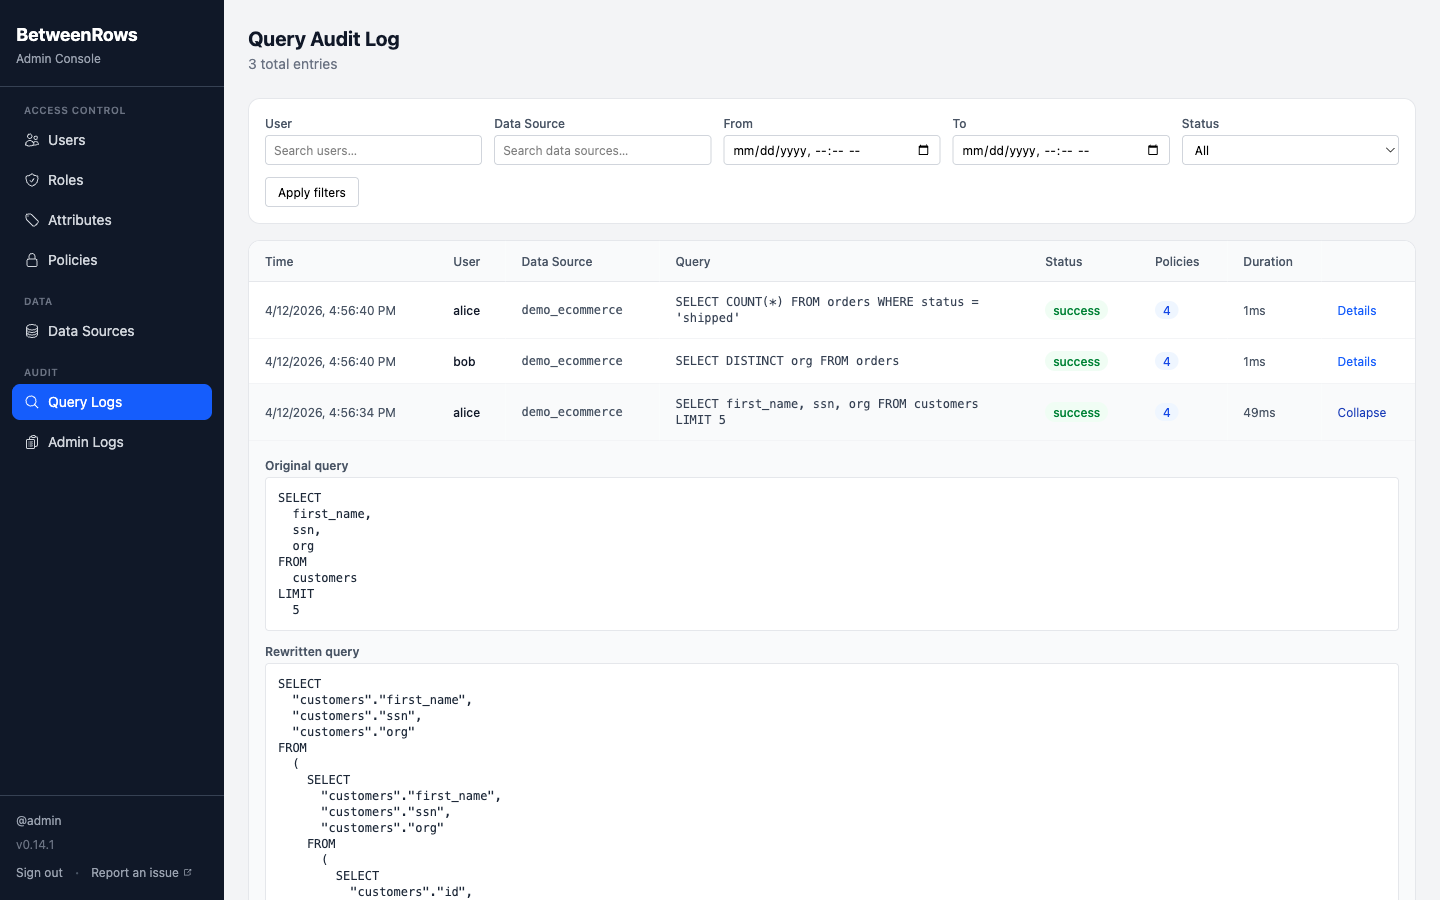Select the Admin Logs clipboard icon
This screenshot has height=900, width=1440.
tap(33, 442)
